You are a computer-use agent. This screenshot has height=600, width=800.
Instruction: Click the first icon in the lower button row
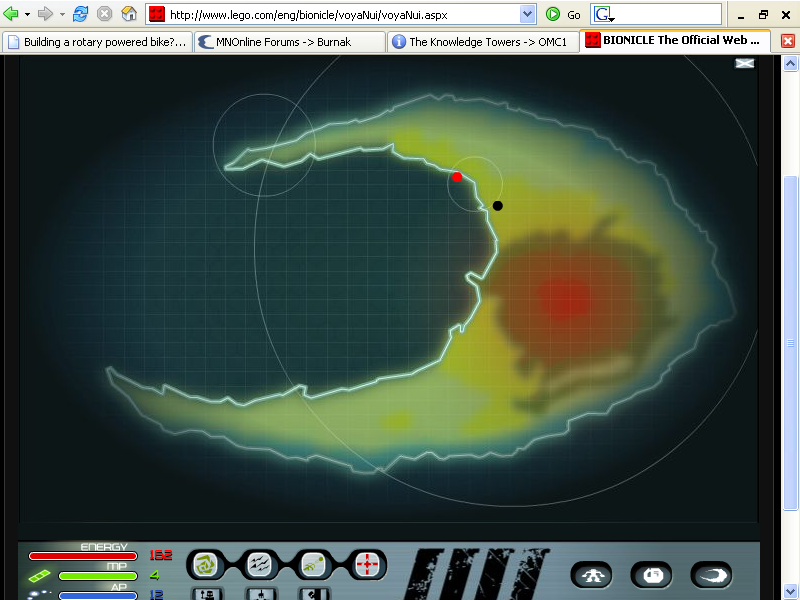tap(207, 594)
